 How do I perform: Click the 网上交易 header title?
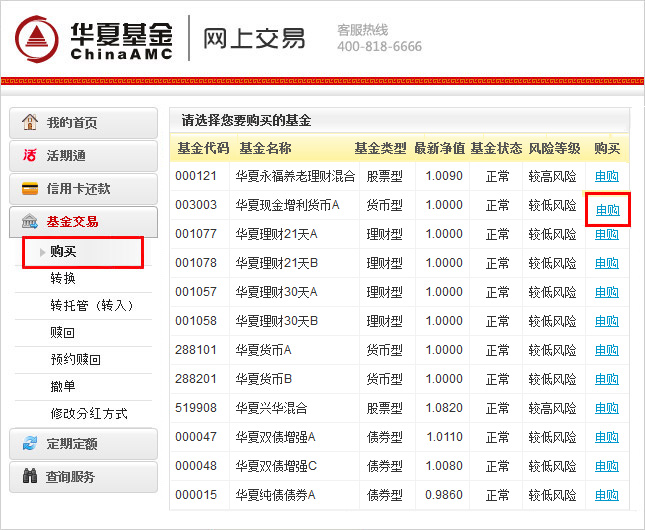click(254, 39)
